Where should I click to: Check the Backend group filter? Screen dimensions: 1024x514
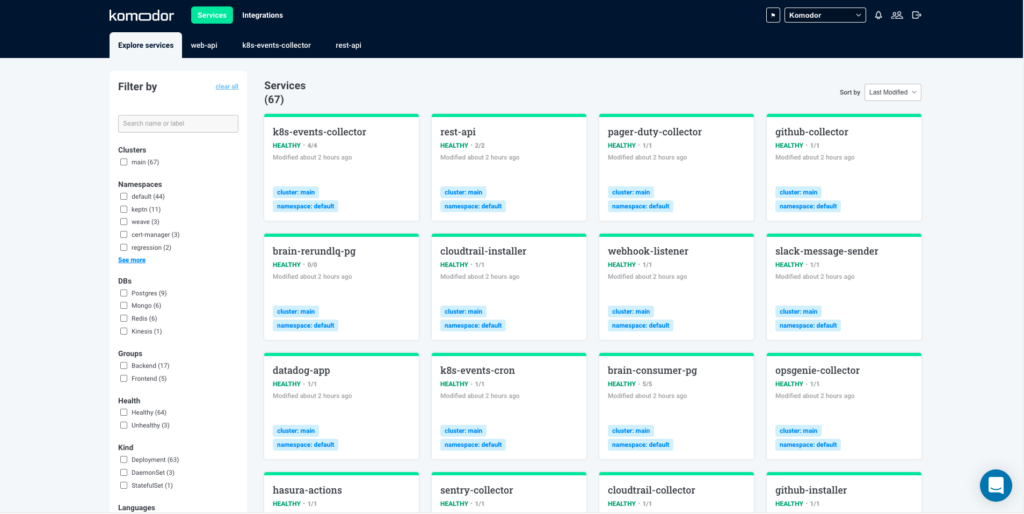tap(123, 365)
